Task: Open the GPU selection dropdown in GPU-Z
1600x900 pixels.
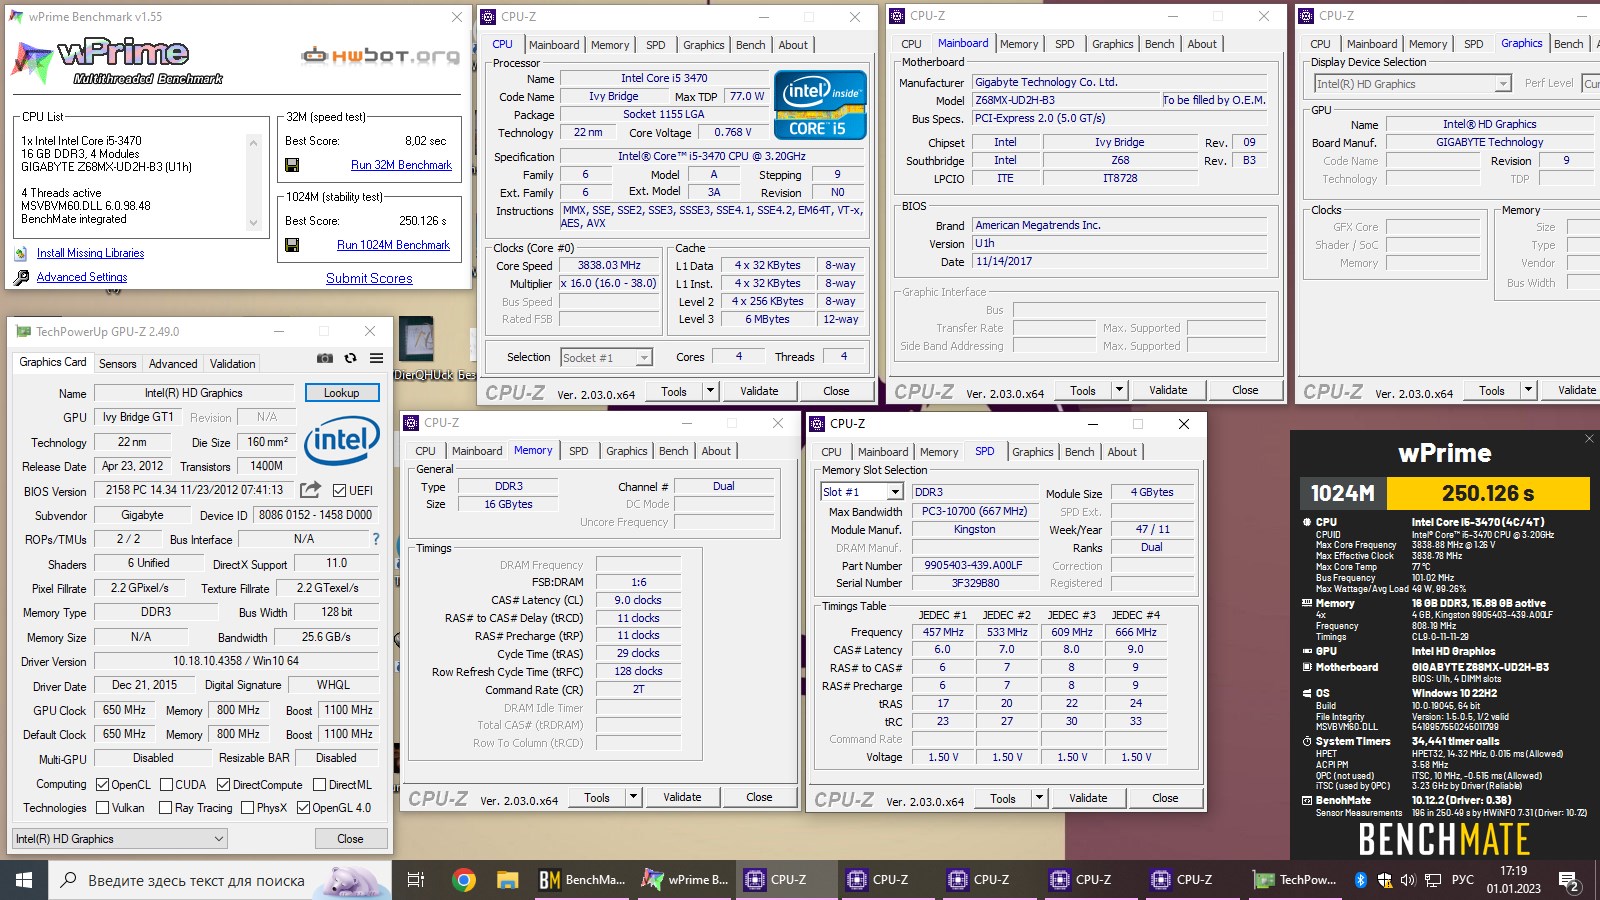Action: pyautogui.click(x=118, y=839)
